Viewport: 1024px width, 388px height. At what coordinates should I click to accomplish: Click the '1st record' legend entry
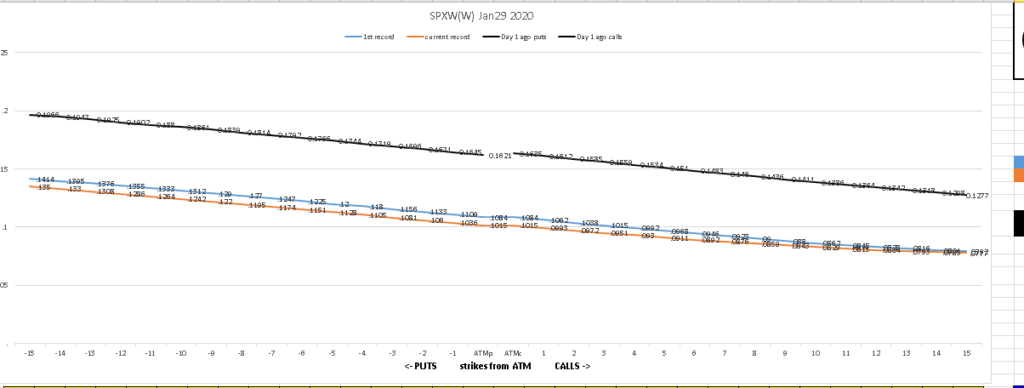point(370,37)
